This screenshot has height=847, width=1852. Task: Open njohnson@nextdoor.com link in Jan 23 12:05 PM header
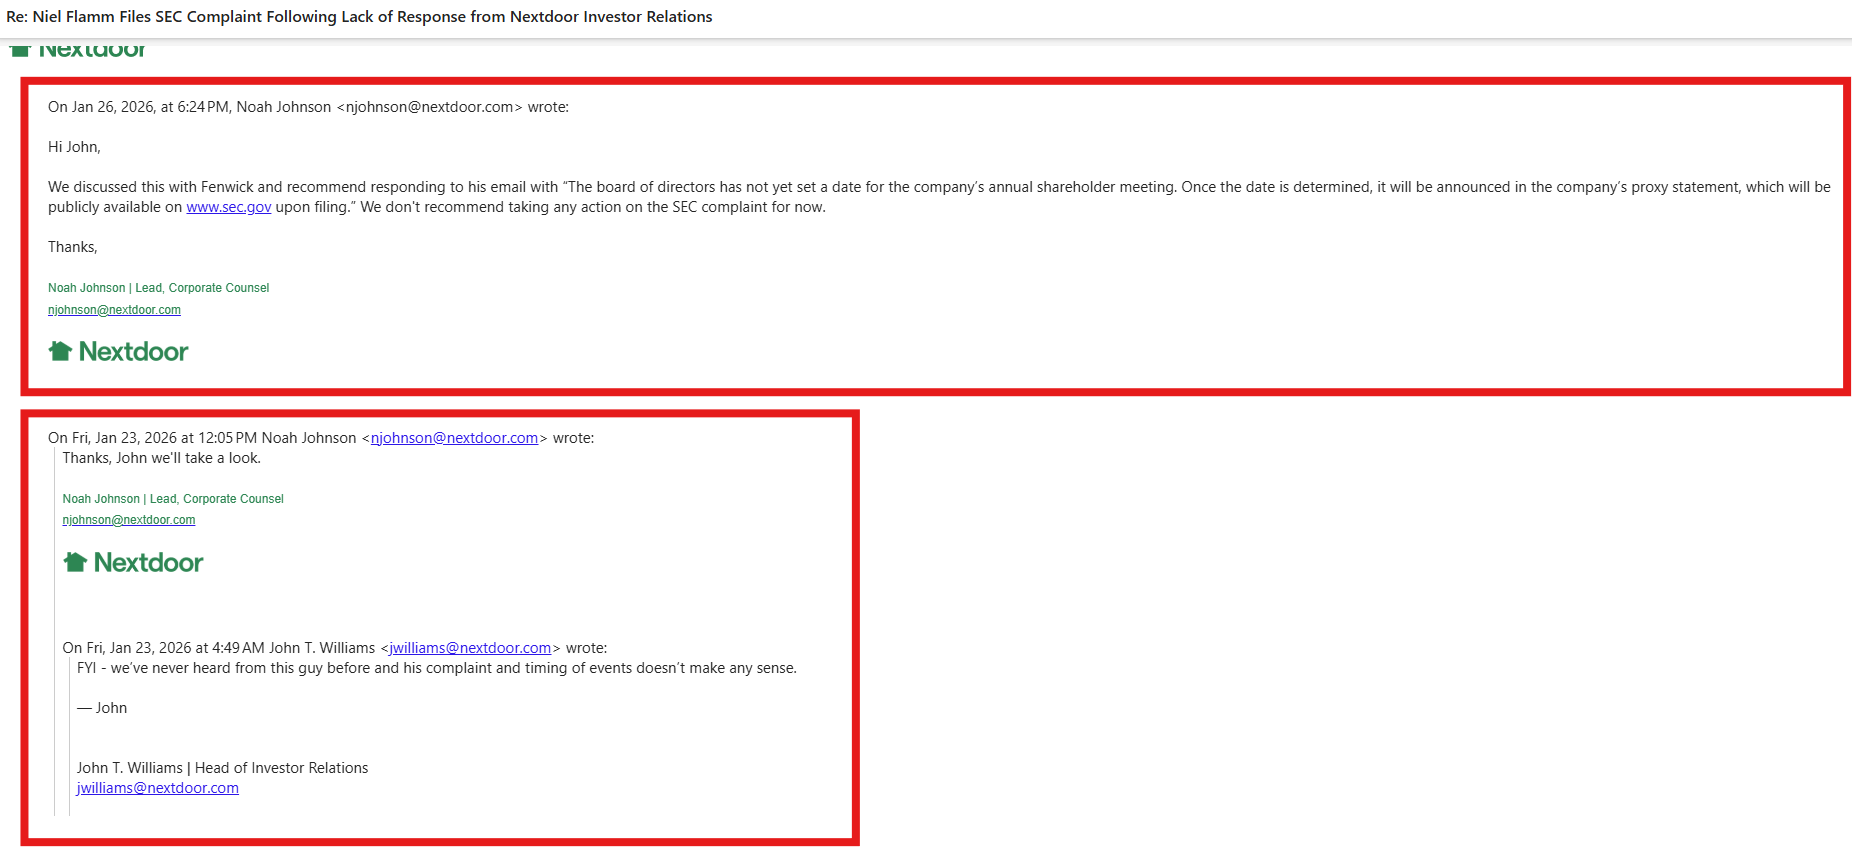tap(454, 438)
